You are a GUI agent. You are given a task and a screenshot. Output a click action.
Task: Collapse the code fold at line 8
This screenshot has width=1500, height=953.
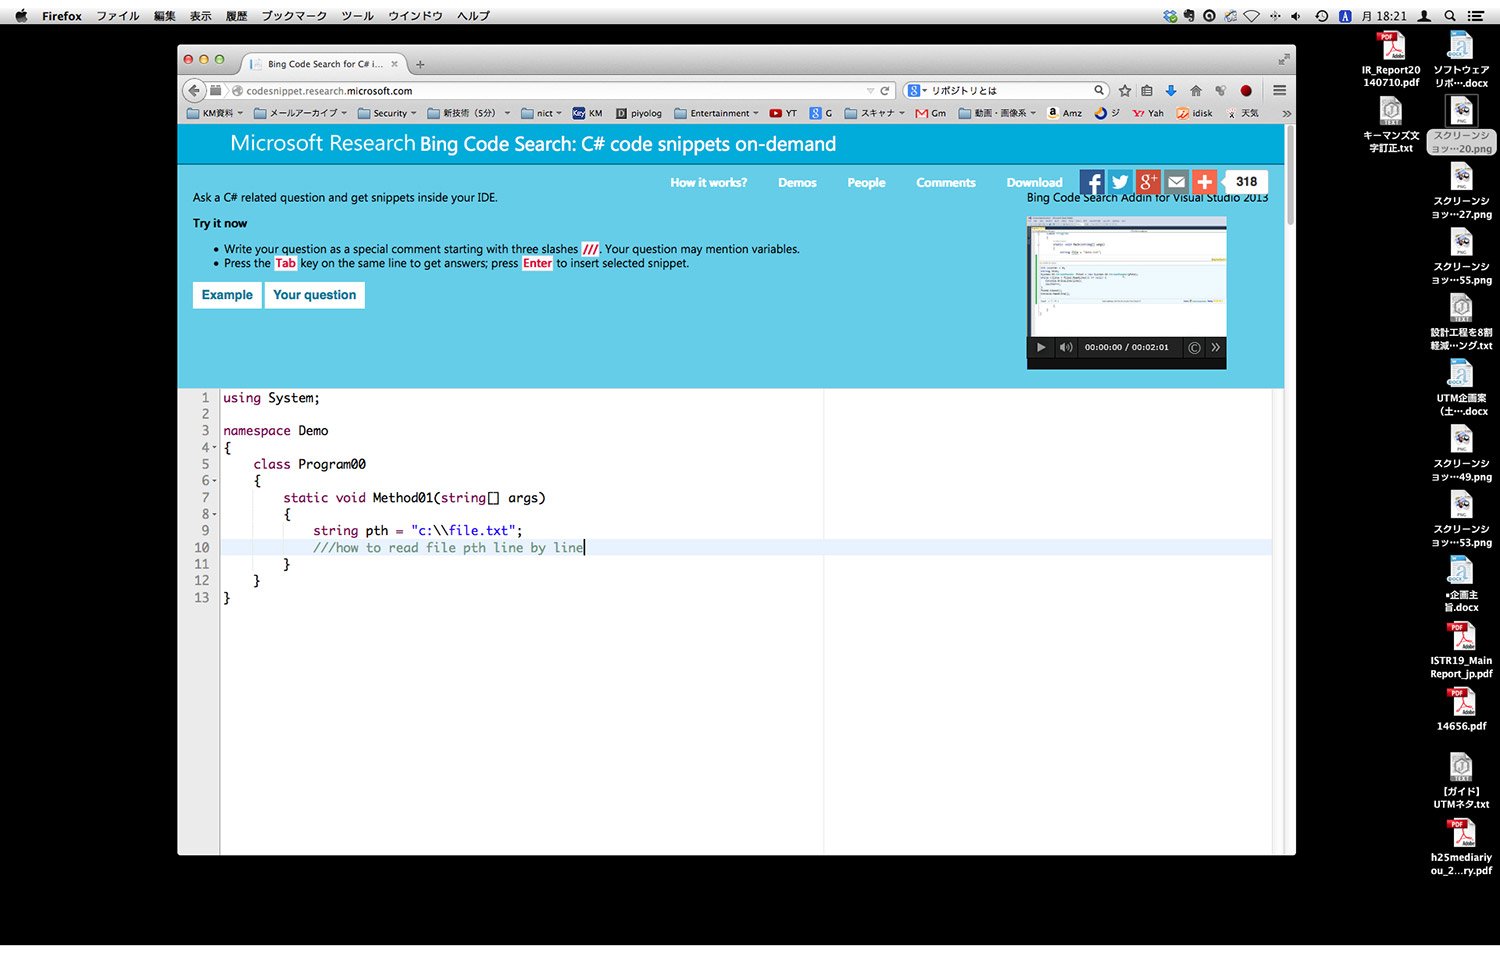click(x=215, y=514)
